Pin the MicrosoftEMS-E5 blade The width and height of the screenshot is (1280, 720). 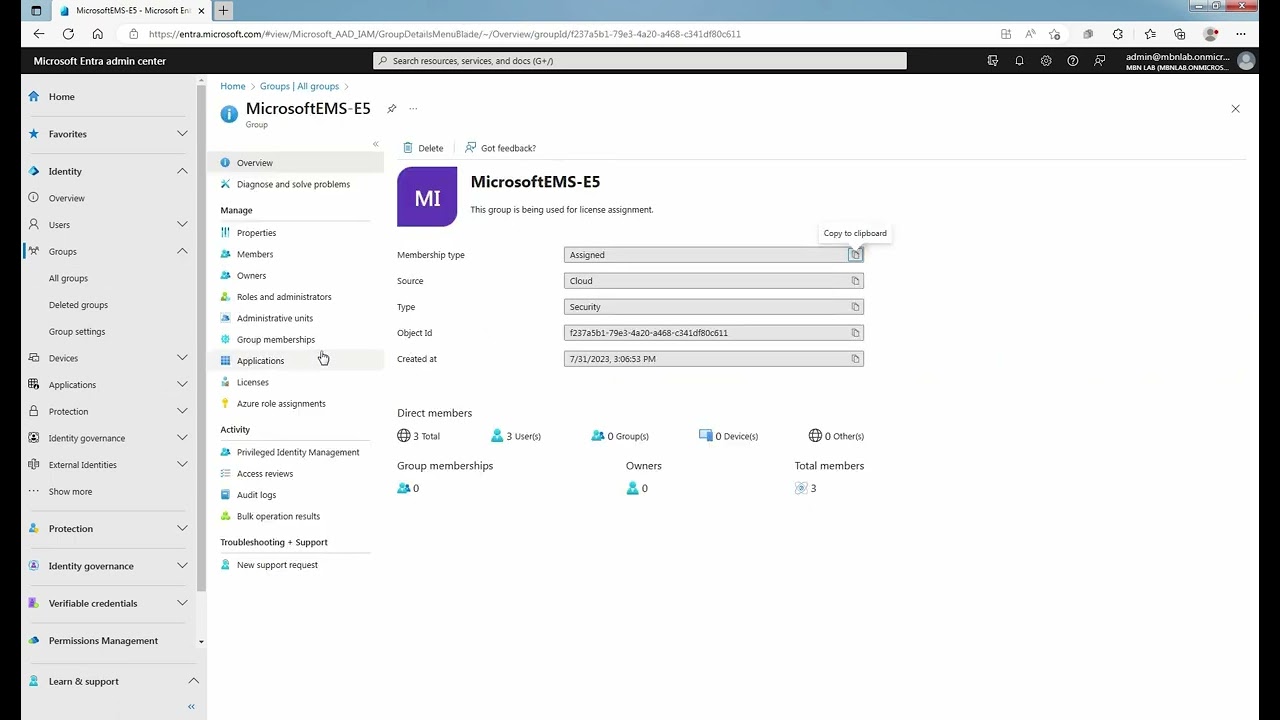point(392,108)
